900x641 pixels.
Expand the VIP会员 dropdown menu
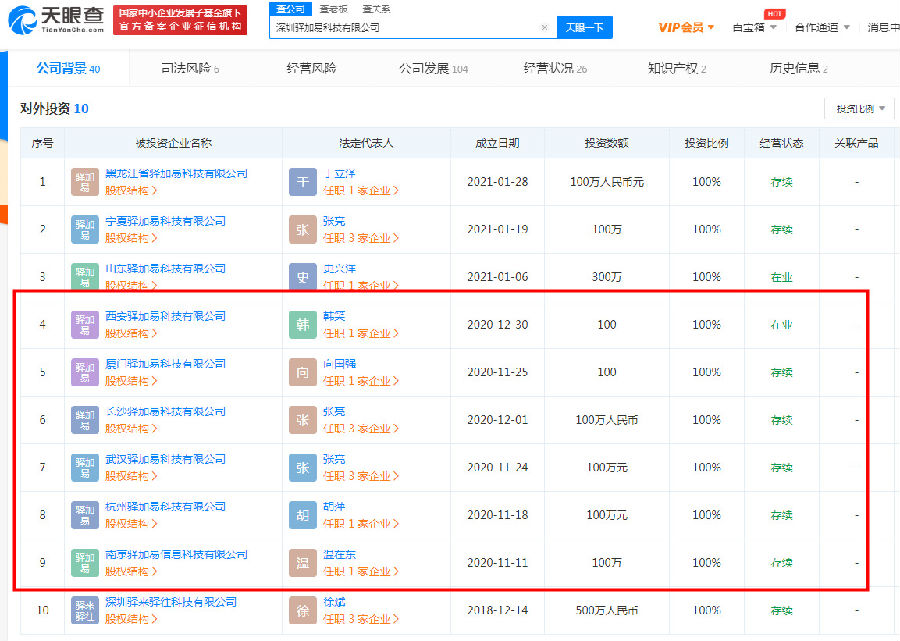coord(686,27)
